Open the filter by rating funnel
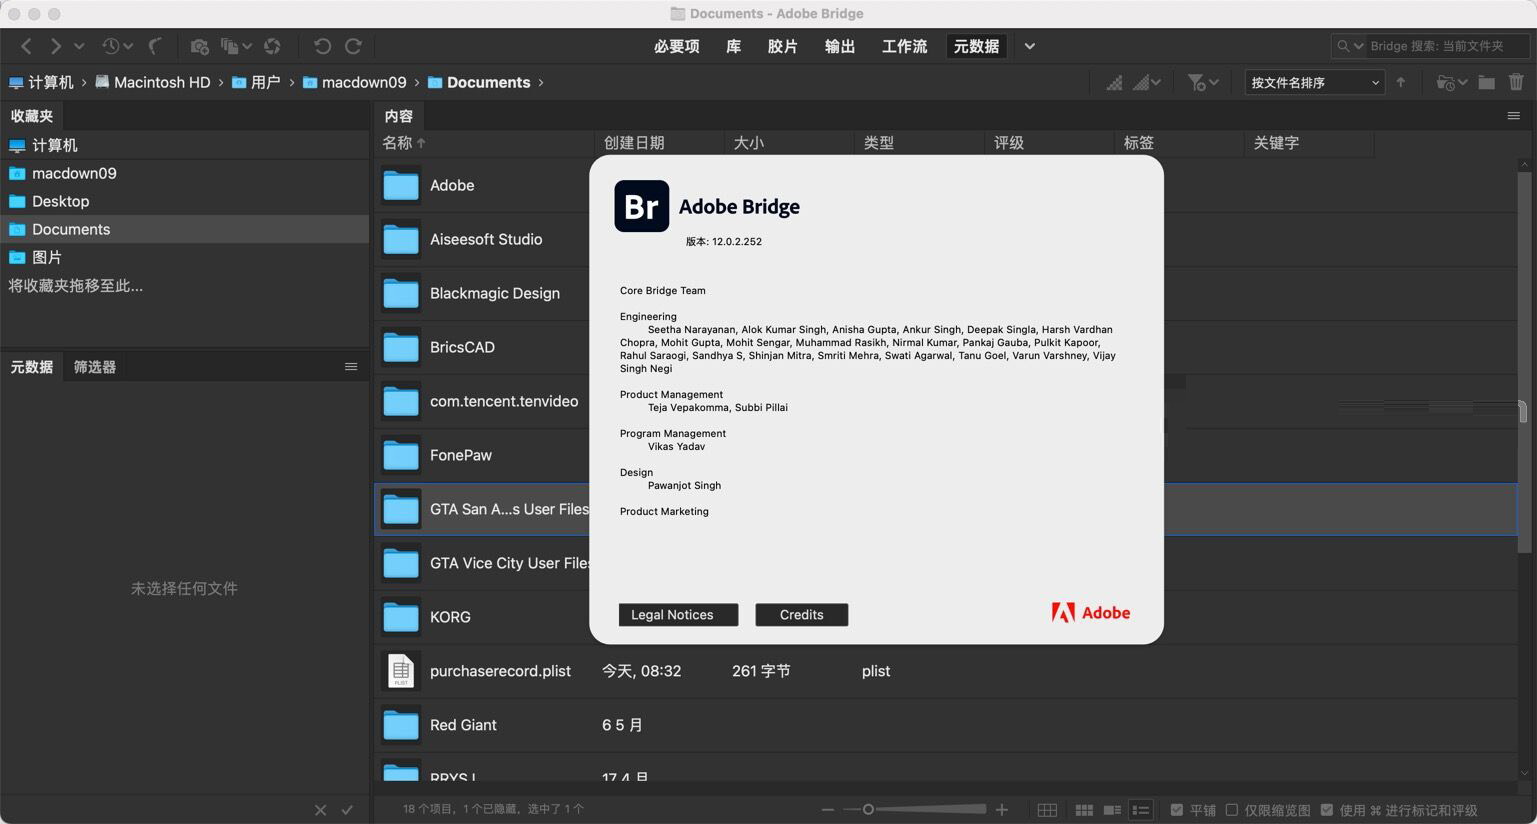The width and height of the screenshot is (1537, 824). [1202, 82]
